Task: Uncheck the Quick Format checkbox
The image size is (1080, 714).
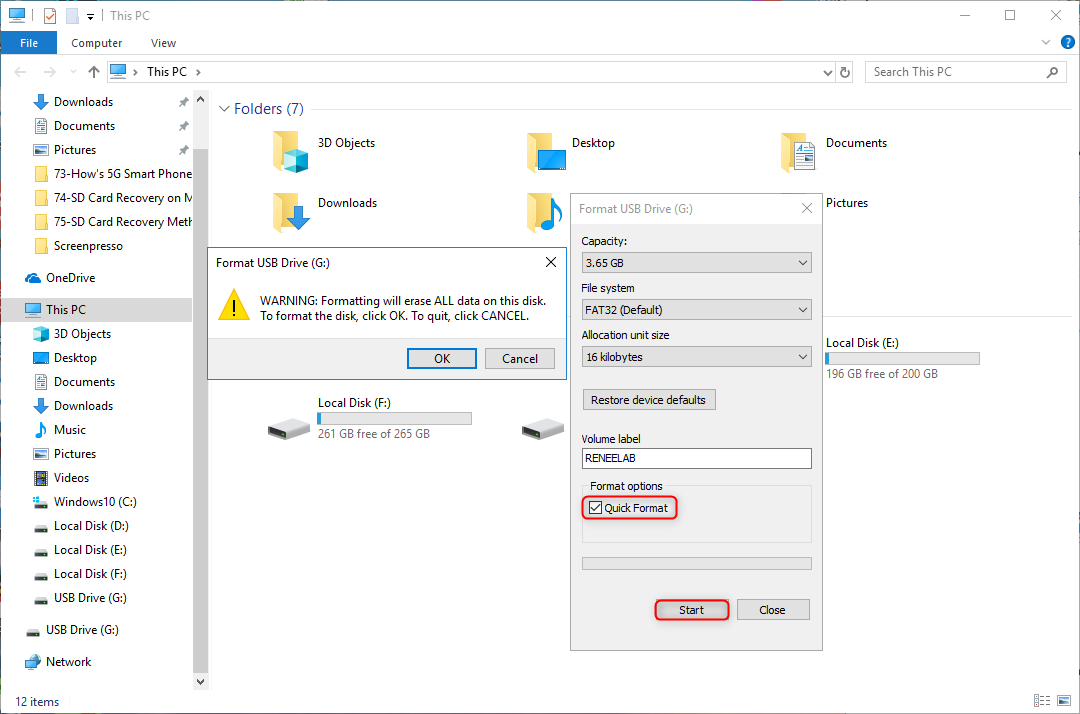Action: click(x=595, y=508)
